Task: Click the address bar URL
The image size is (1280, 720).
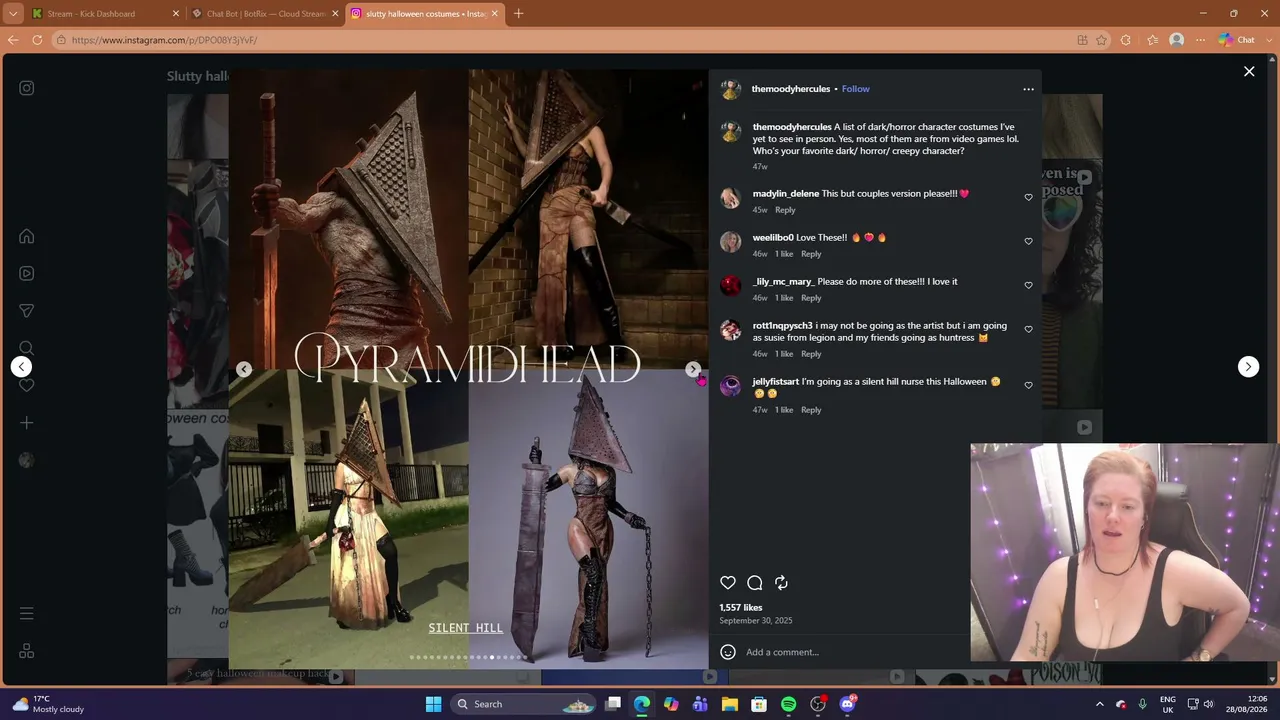Action: coord(164,40)
